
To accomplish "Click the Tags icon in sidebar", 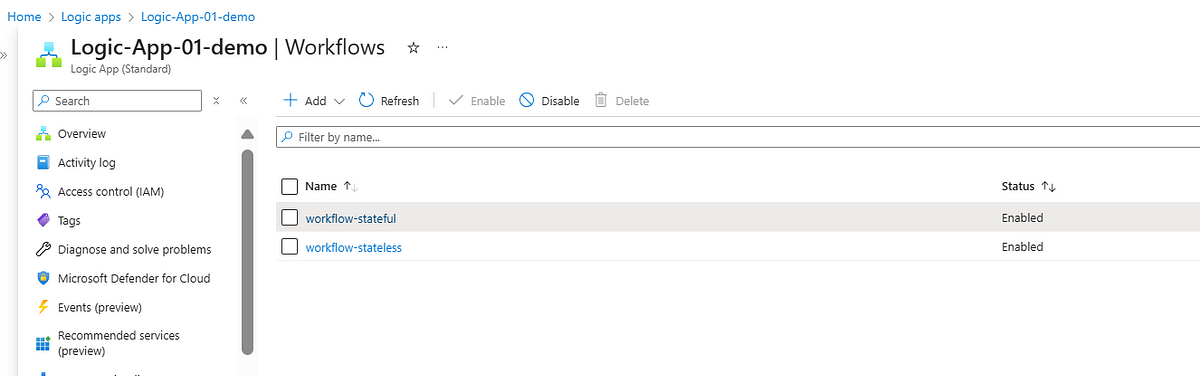I will click(x=43, y=221).
